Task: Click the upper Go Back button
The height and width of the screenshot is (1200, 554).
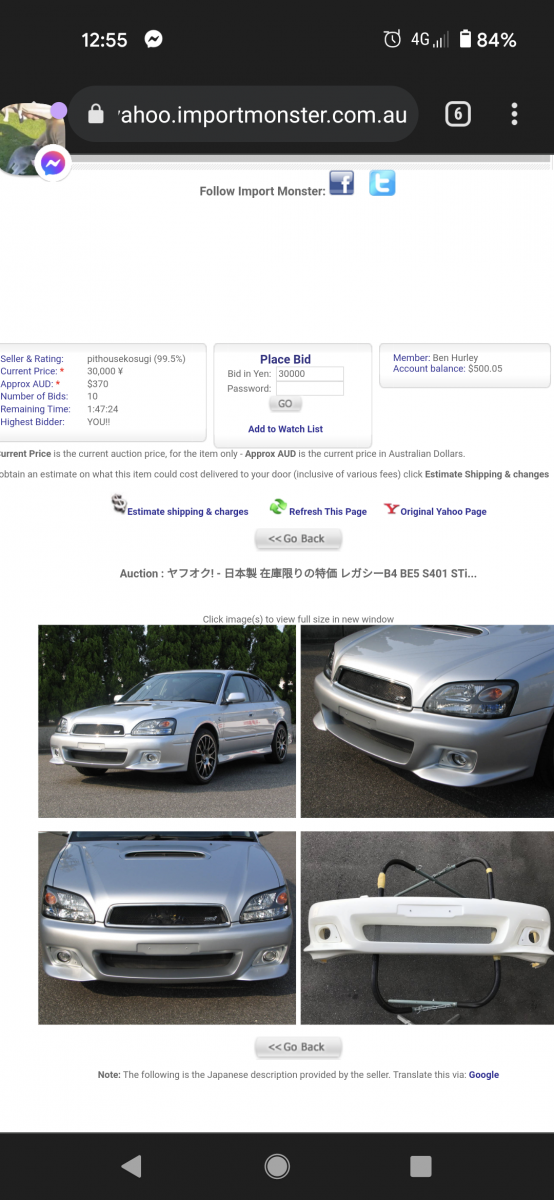Action: (x=298, y=539)
